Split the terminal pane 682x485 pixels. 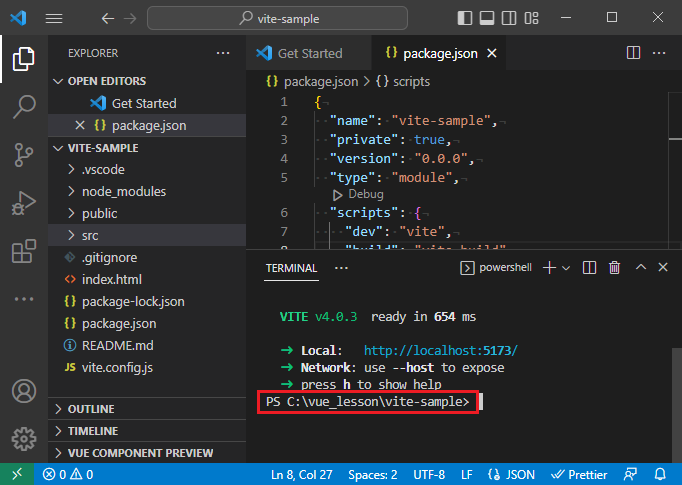[589, 268]
